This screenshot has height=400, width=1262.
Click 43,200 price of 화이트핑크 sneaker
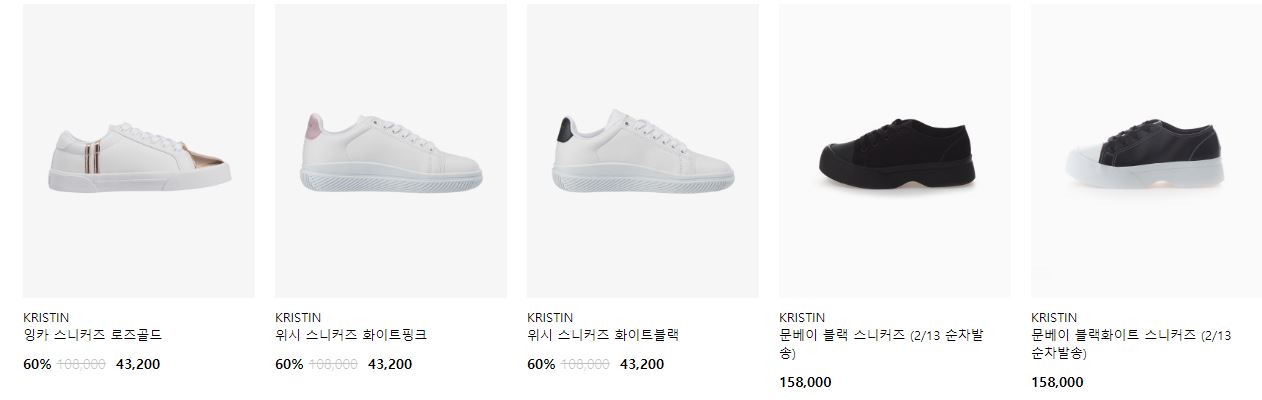(x=390, y=364)
